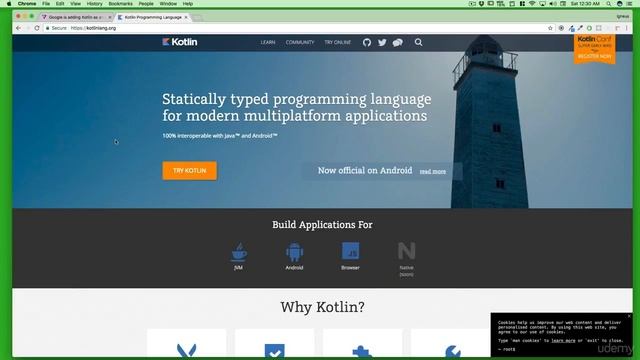
Task: Click the Kotlin logo in header
Action: click(x=180, y=42)
